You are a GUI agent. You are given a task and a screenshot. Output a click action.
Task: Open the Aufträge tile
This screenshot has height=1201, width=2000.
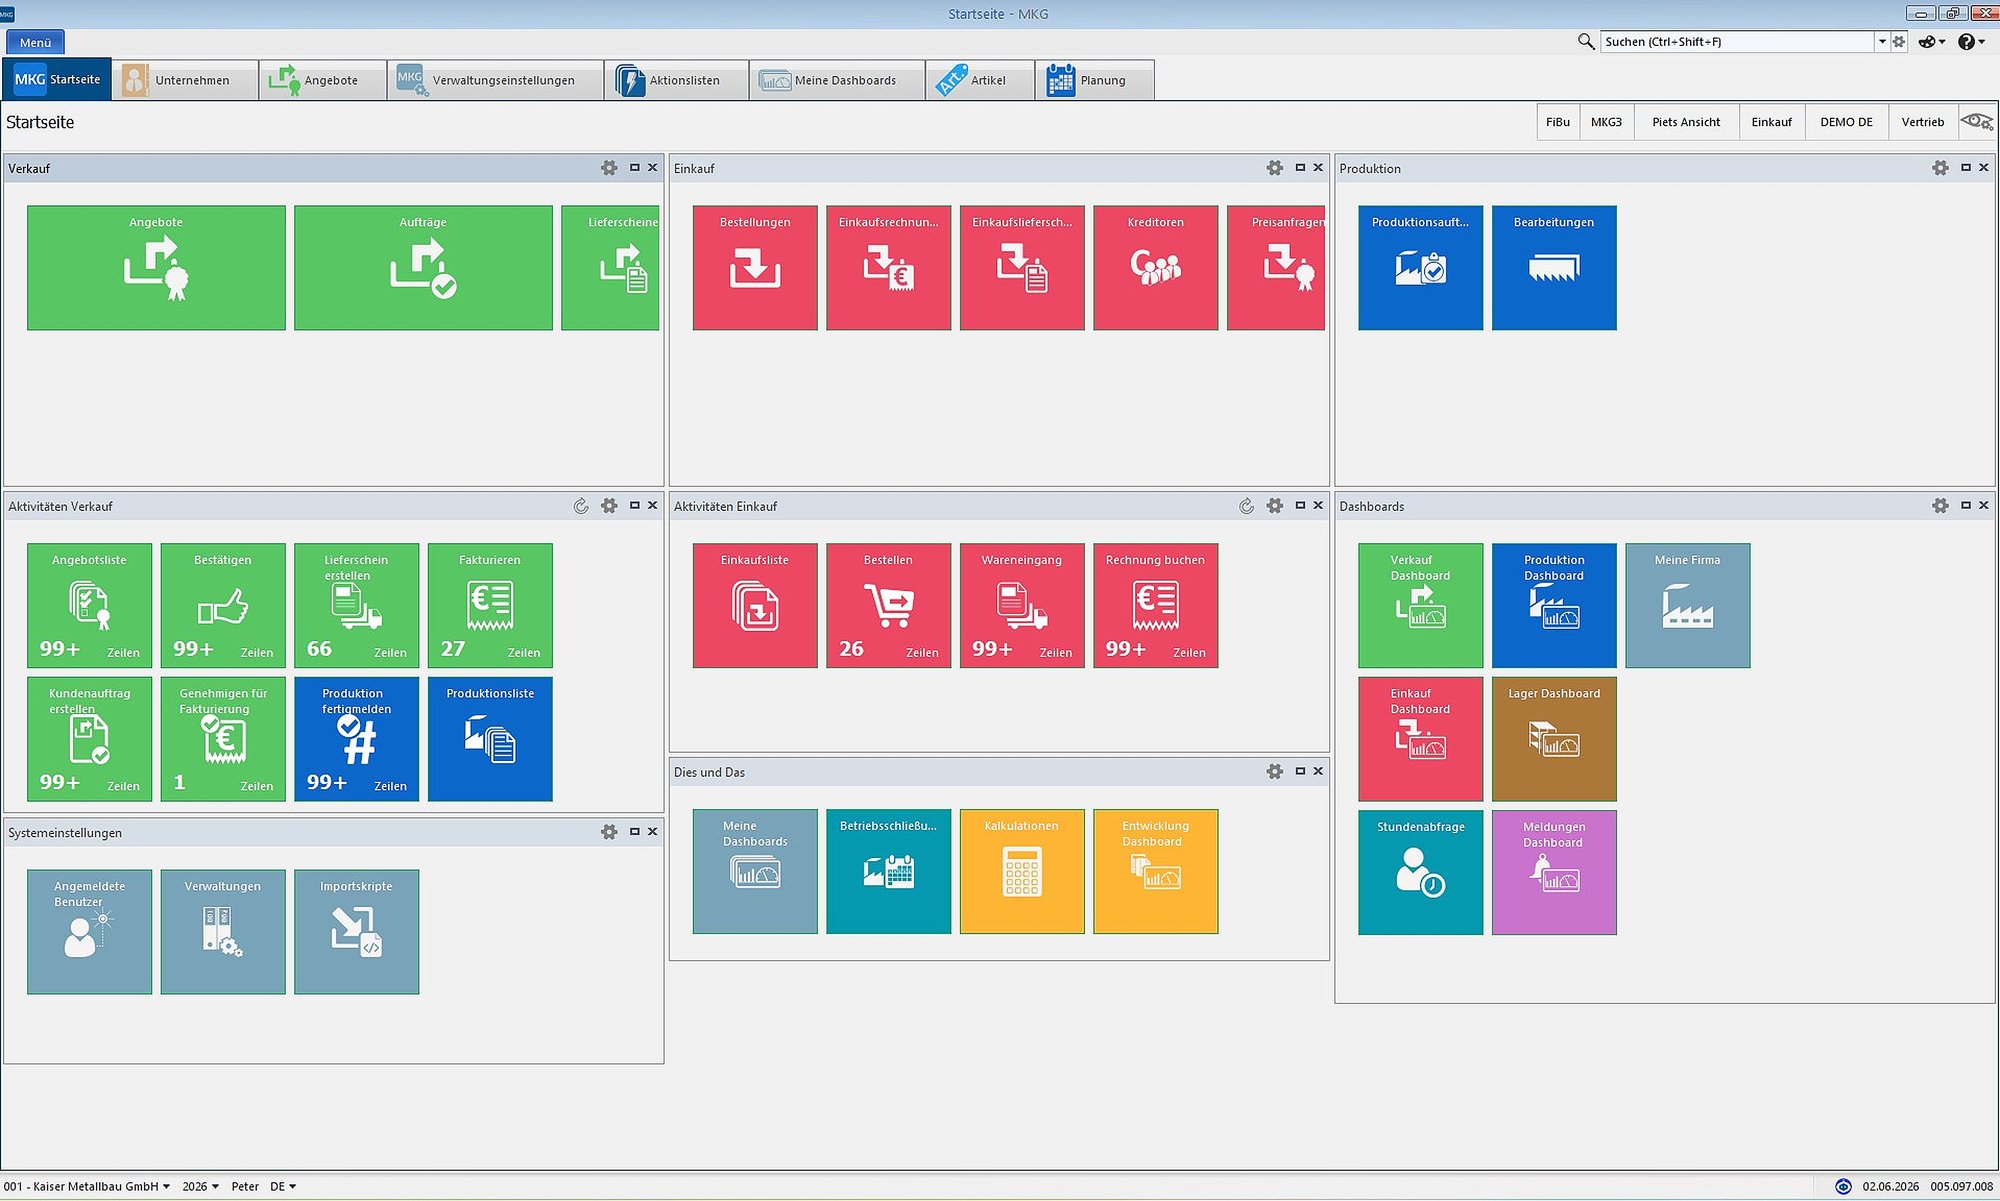(x=423, y=268)
